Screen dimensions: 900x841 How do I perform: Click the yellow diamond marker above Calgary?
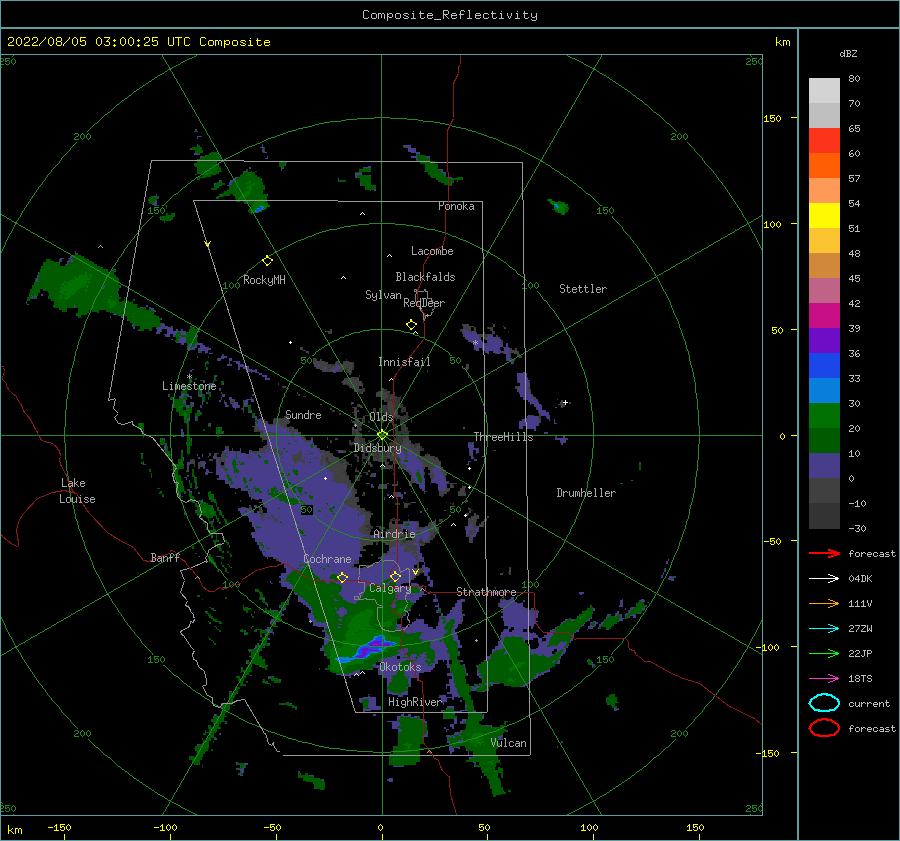tap(395, 576)
